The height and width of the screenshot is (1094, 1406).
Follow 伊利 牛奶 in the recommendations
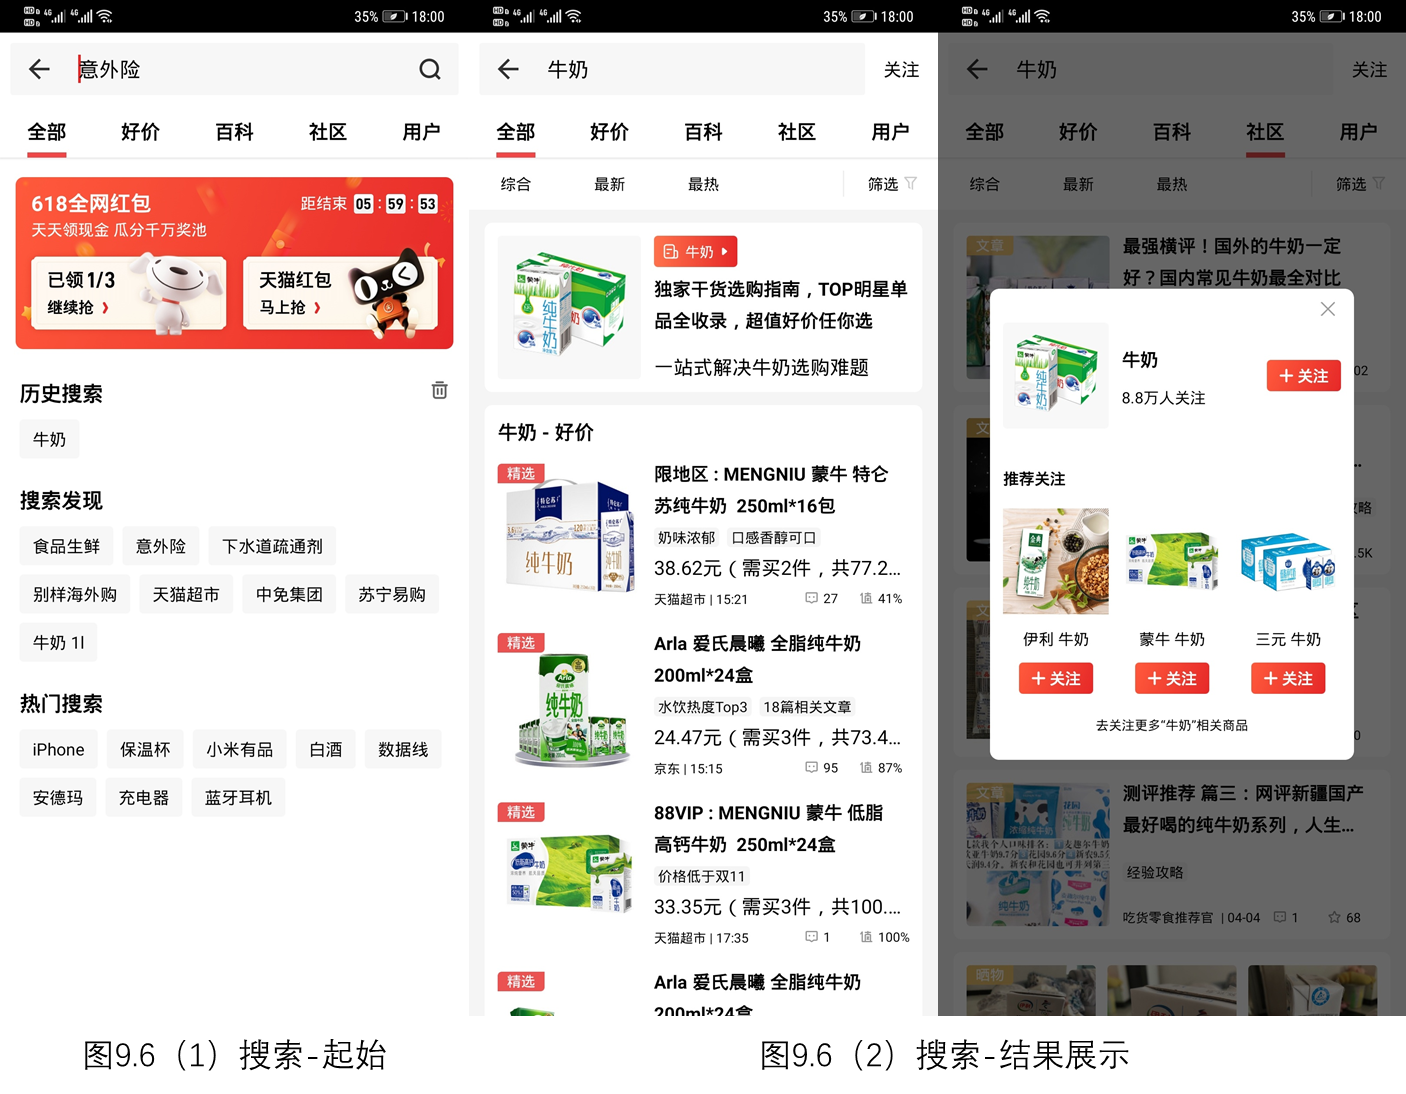(1055, 678)
